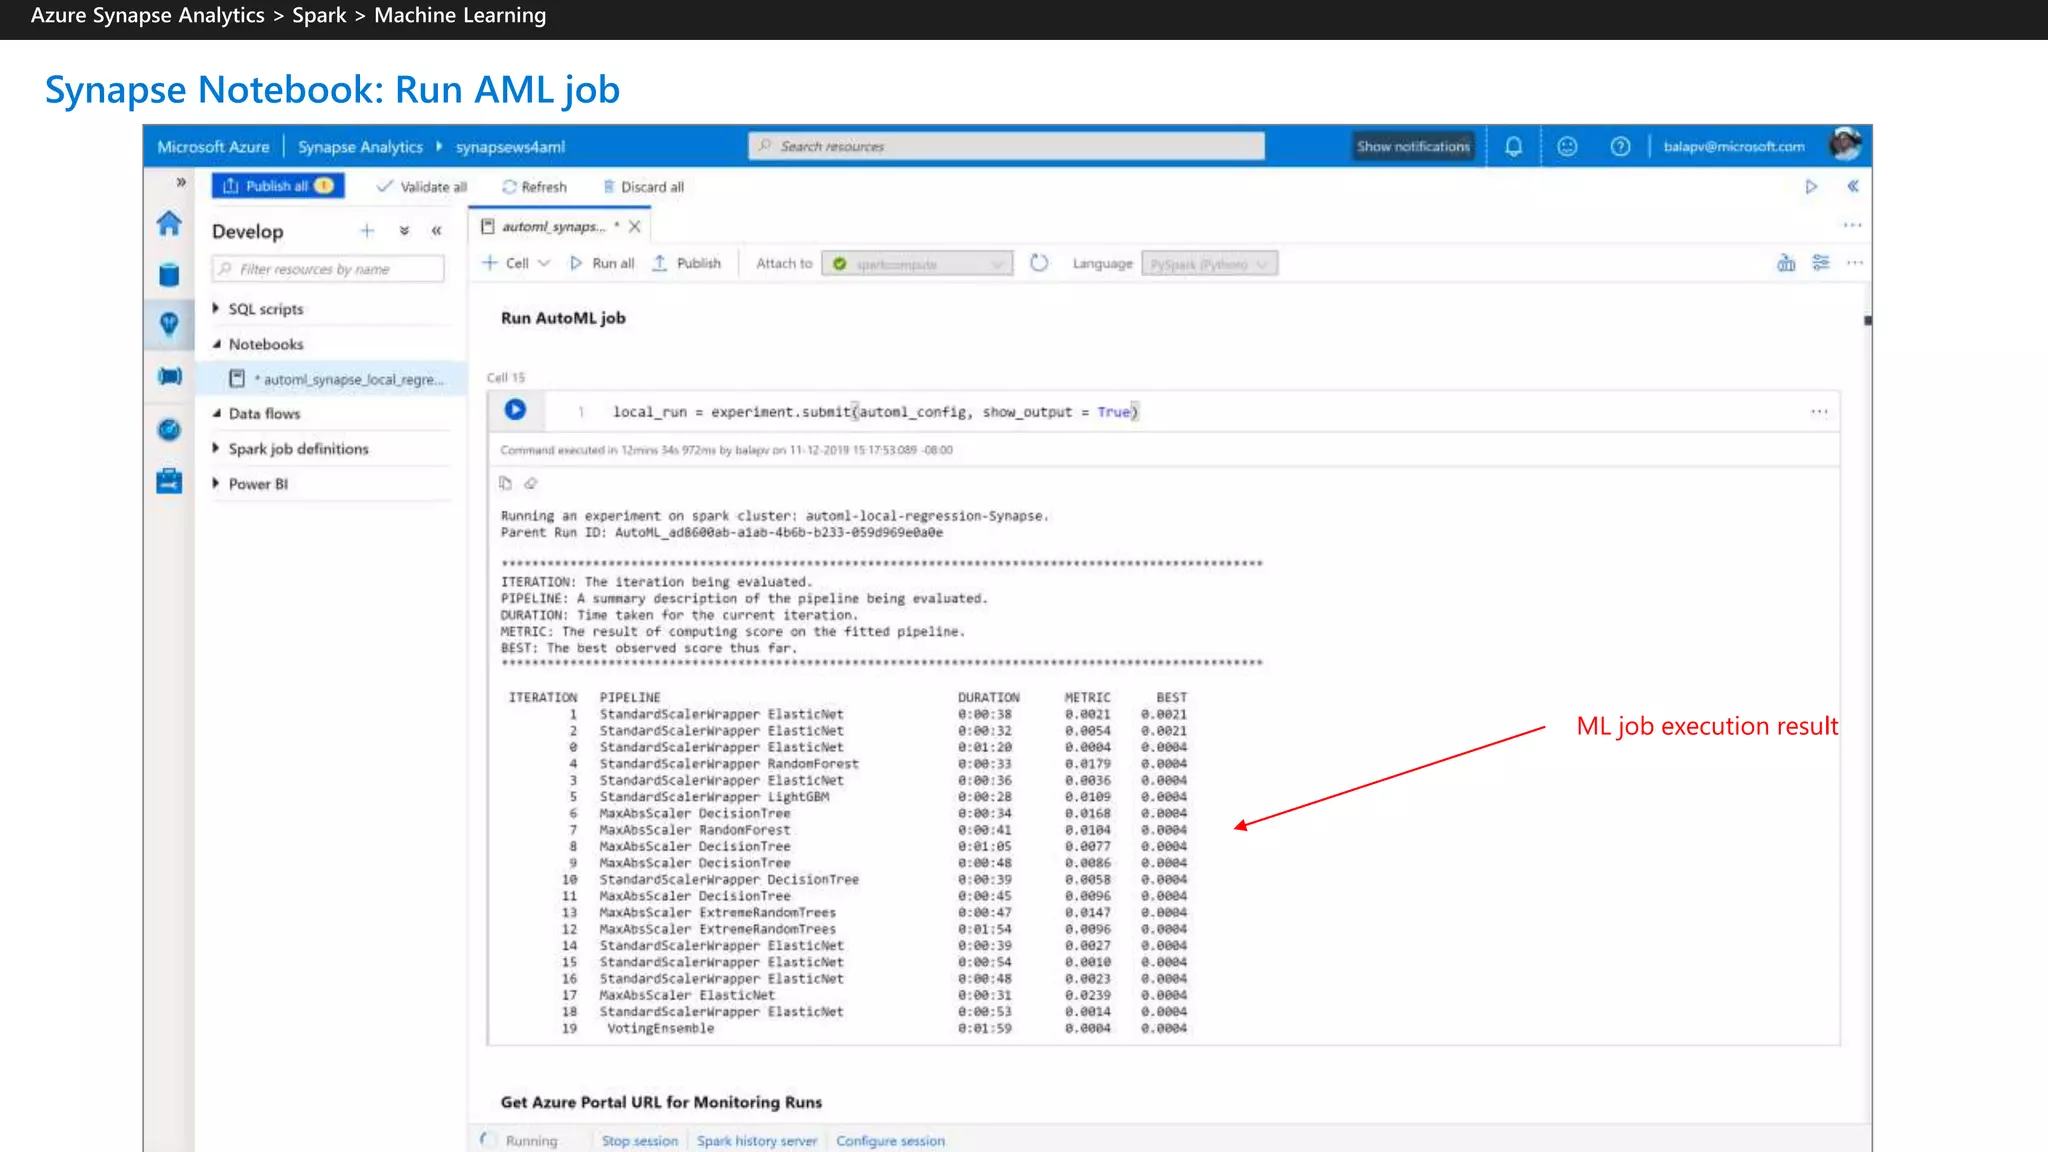This screenshot has width=2048, height=1152.
Task: Click synapsews4aml workspace breadcrumb
Action: tap(510, 147)
